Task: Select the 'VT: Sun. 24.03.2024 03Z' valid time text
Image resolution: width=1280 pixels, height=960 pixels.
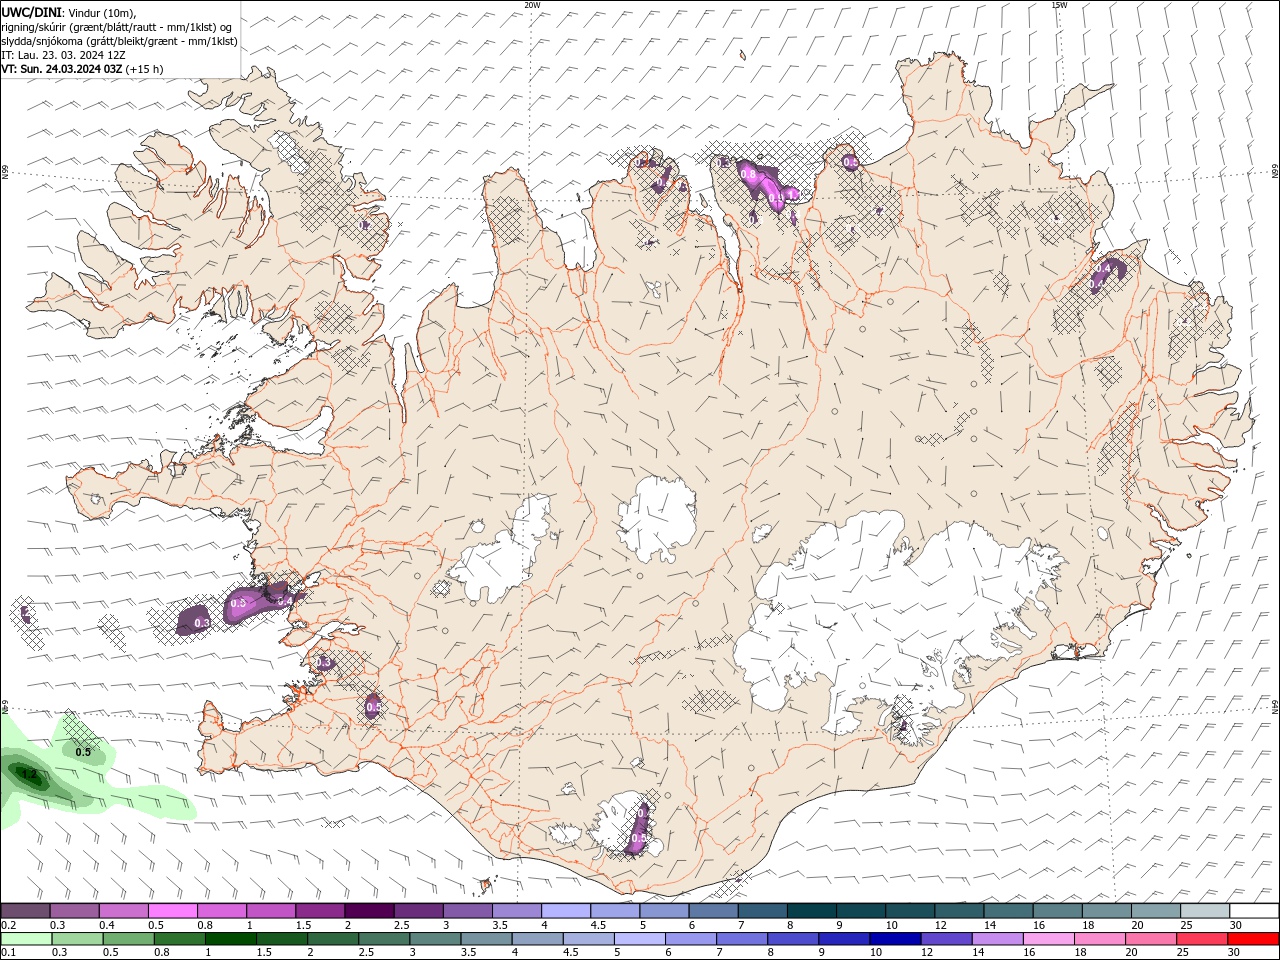Action: click(x=62, y=69)
